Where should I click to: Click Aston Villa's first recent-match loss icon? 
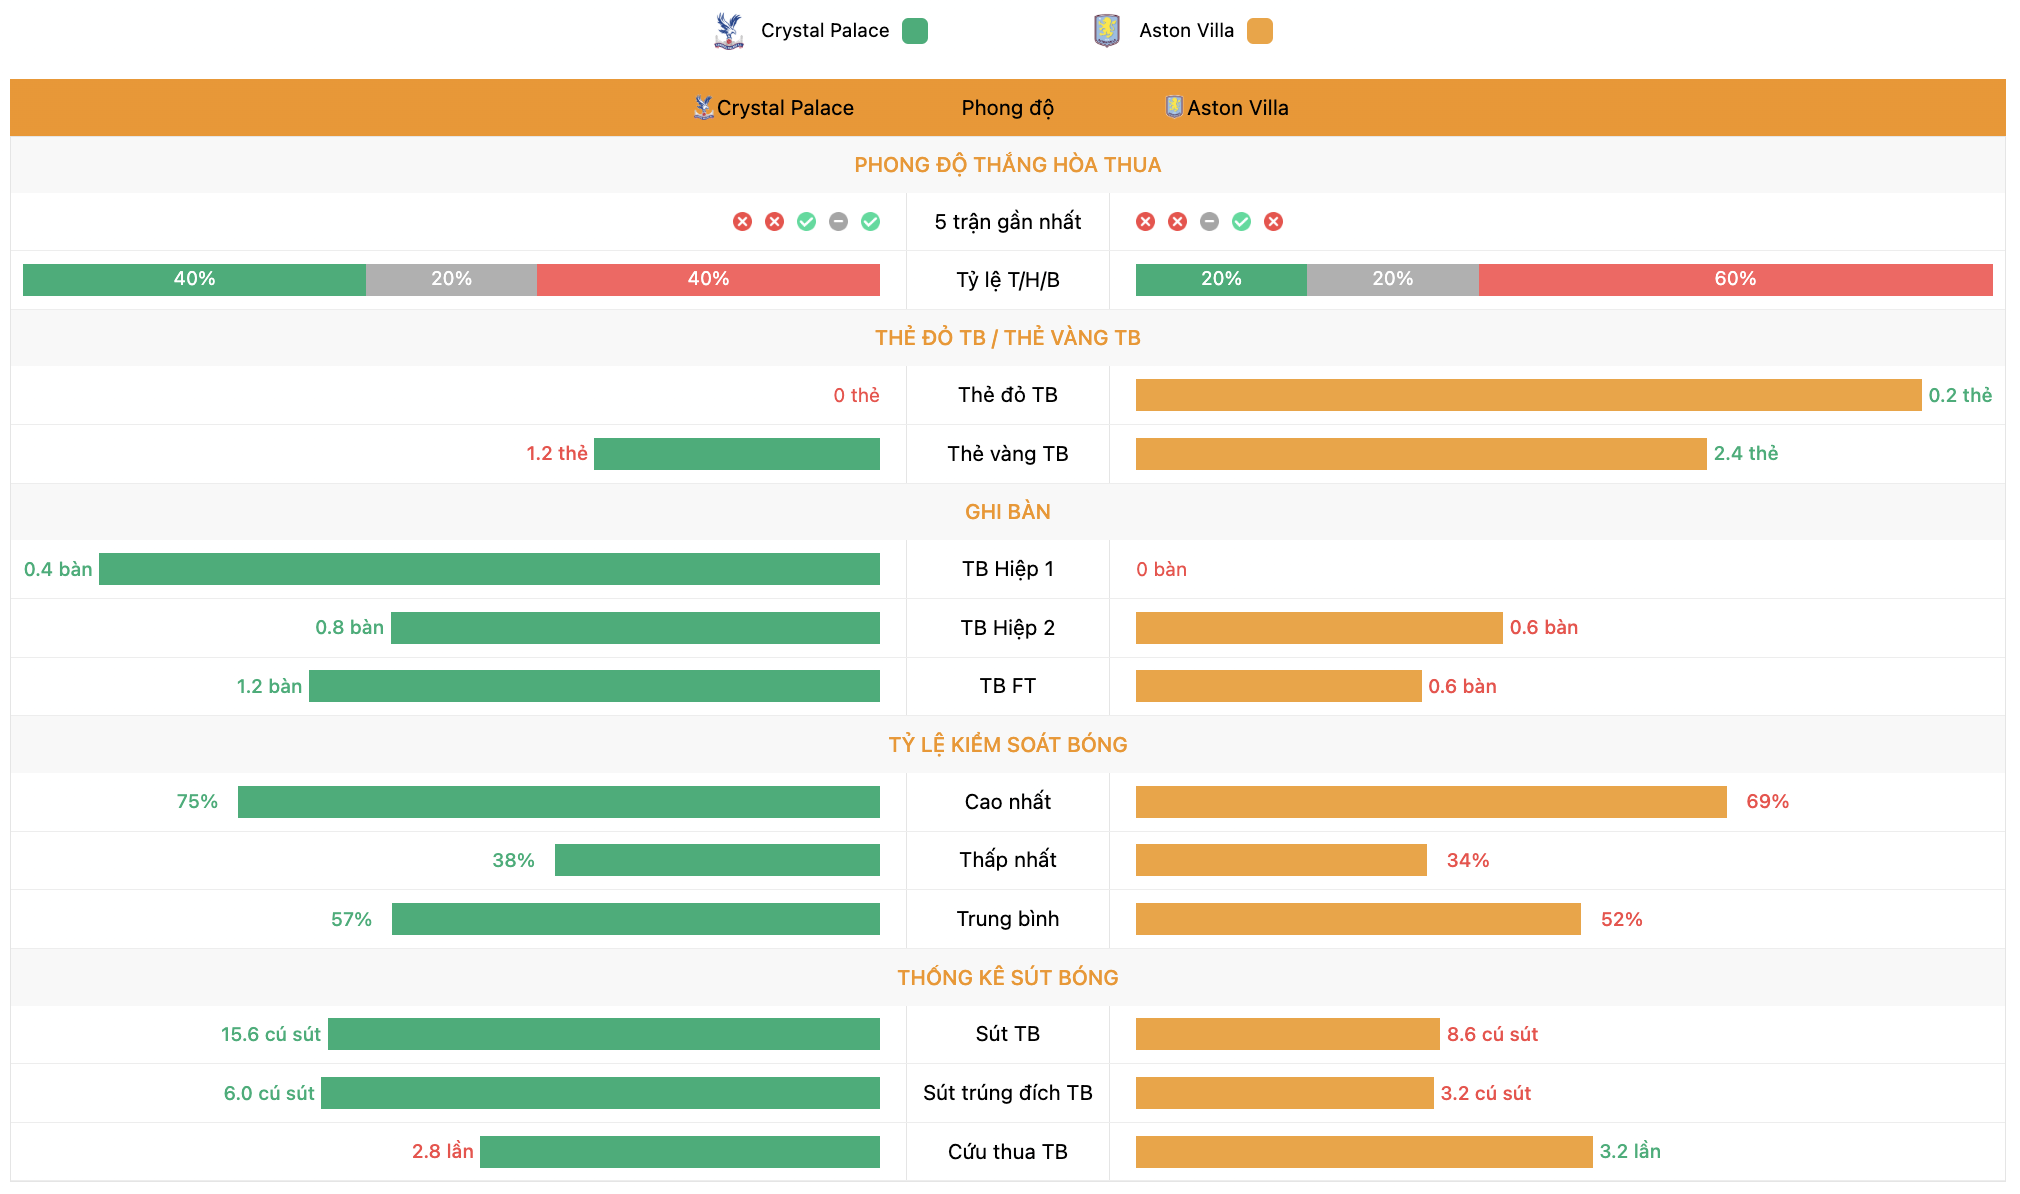pos(1145,222)
